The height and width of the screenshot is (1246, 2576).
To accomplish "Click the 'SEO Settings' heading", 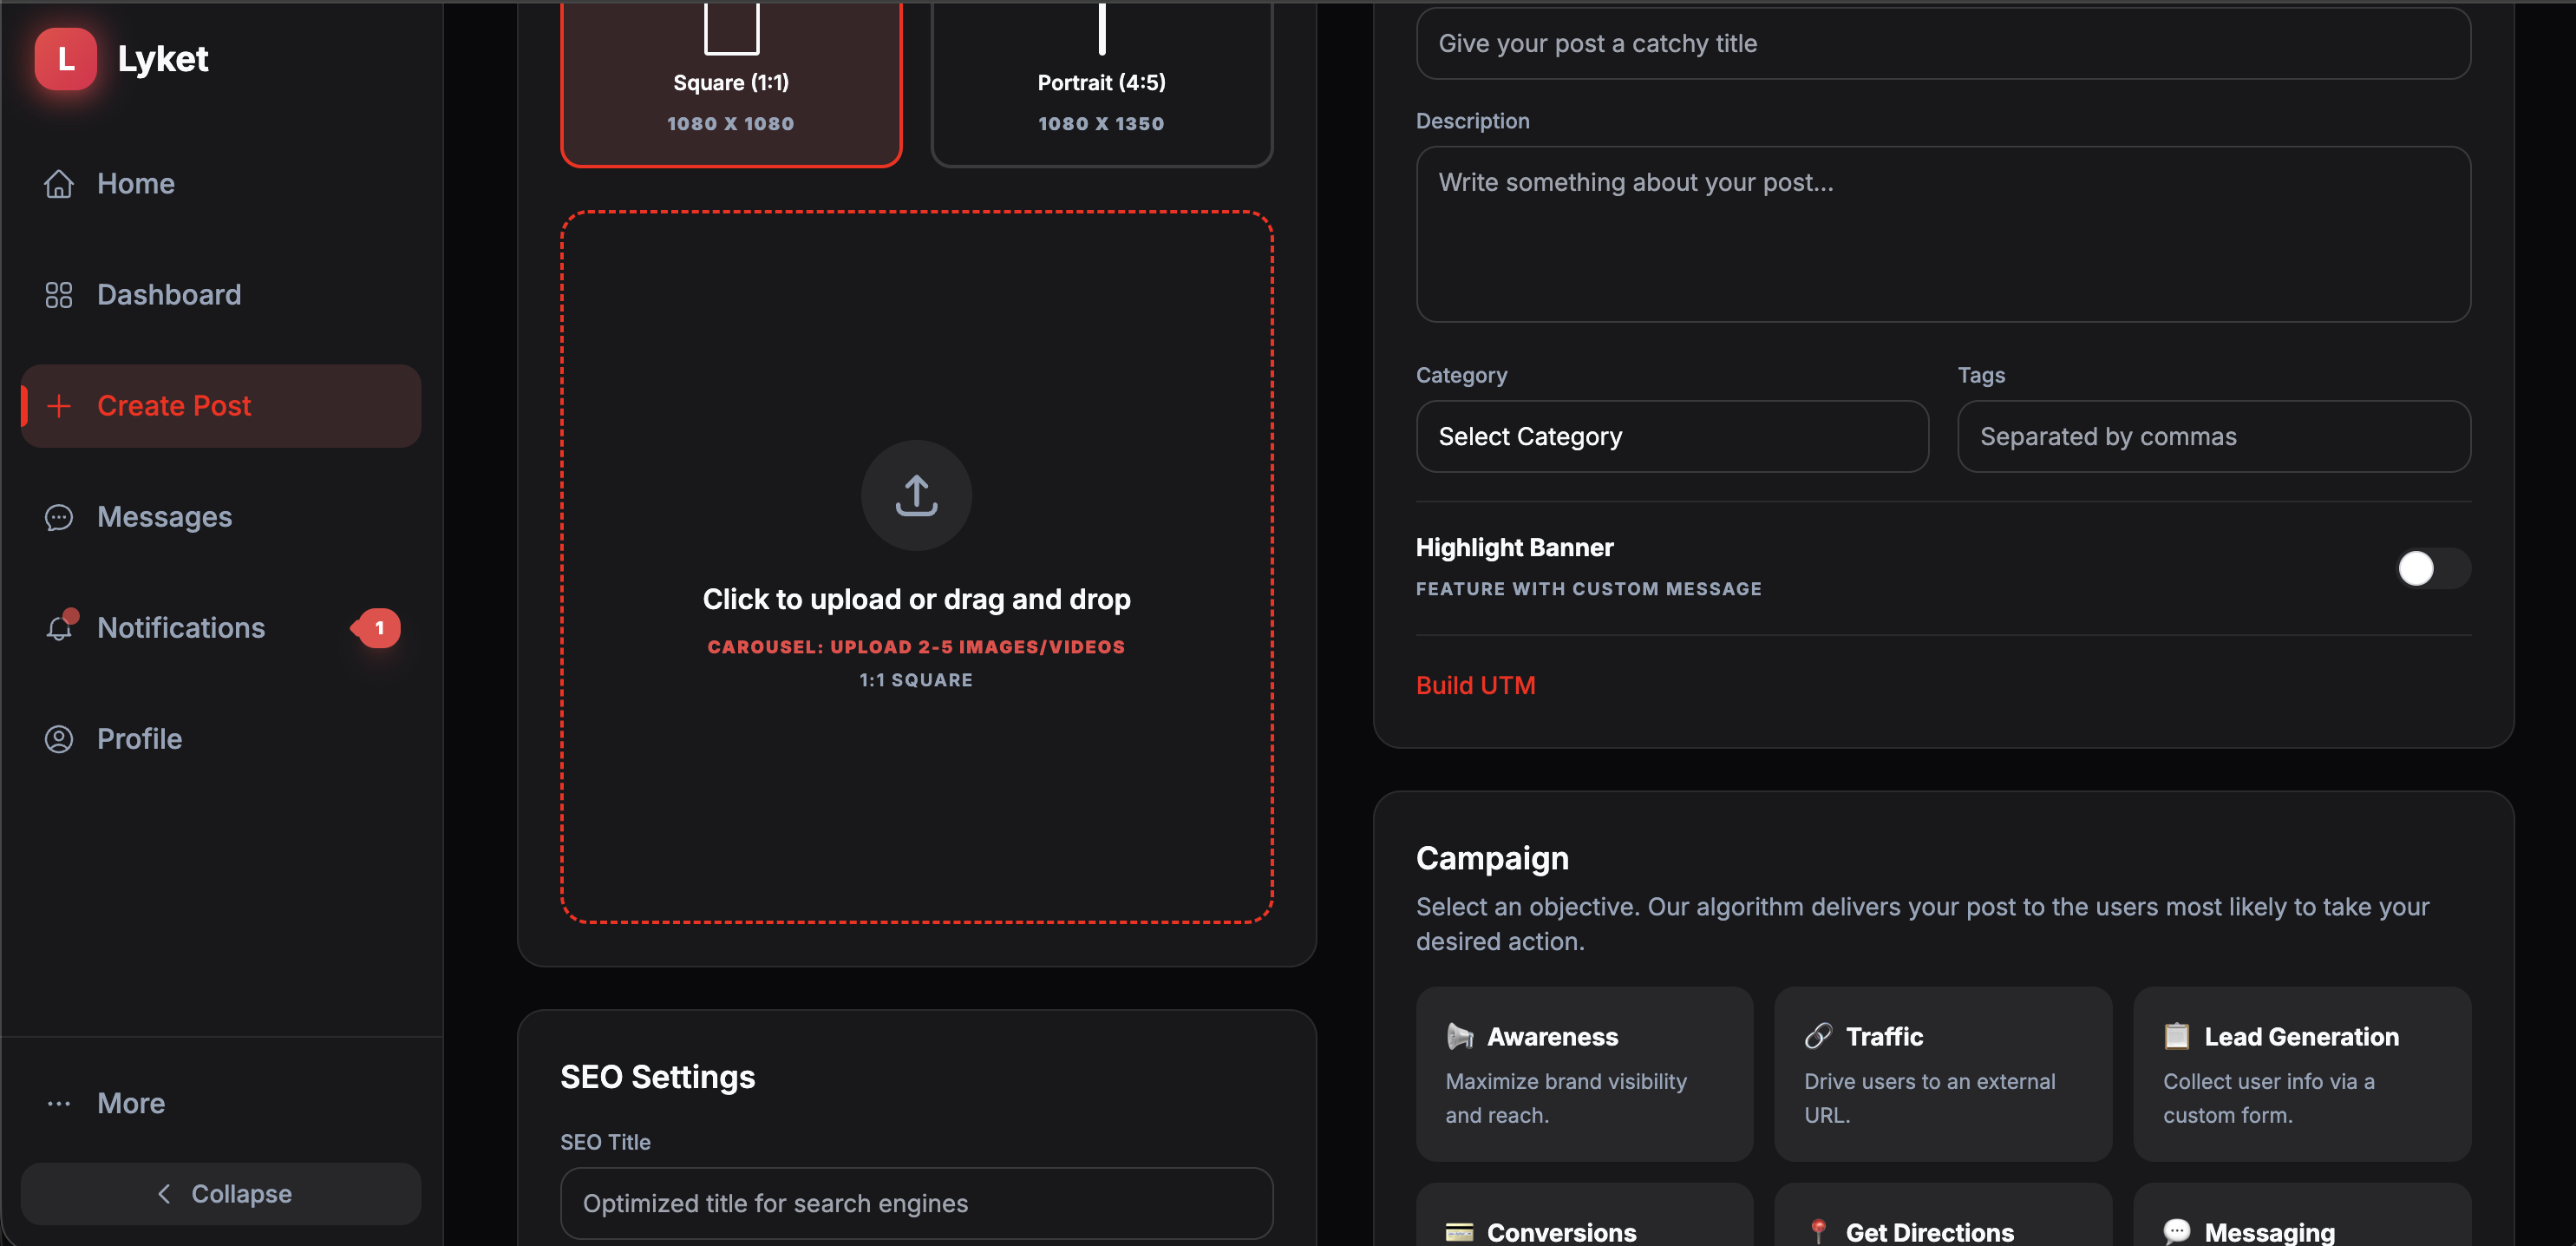I will tap(657, 1078).
